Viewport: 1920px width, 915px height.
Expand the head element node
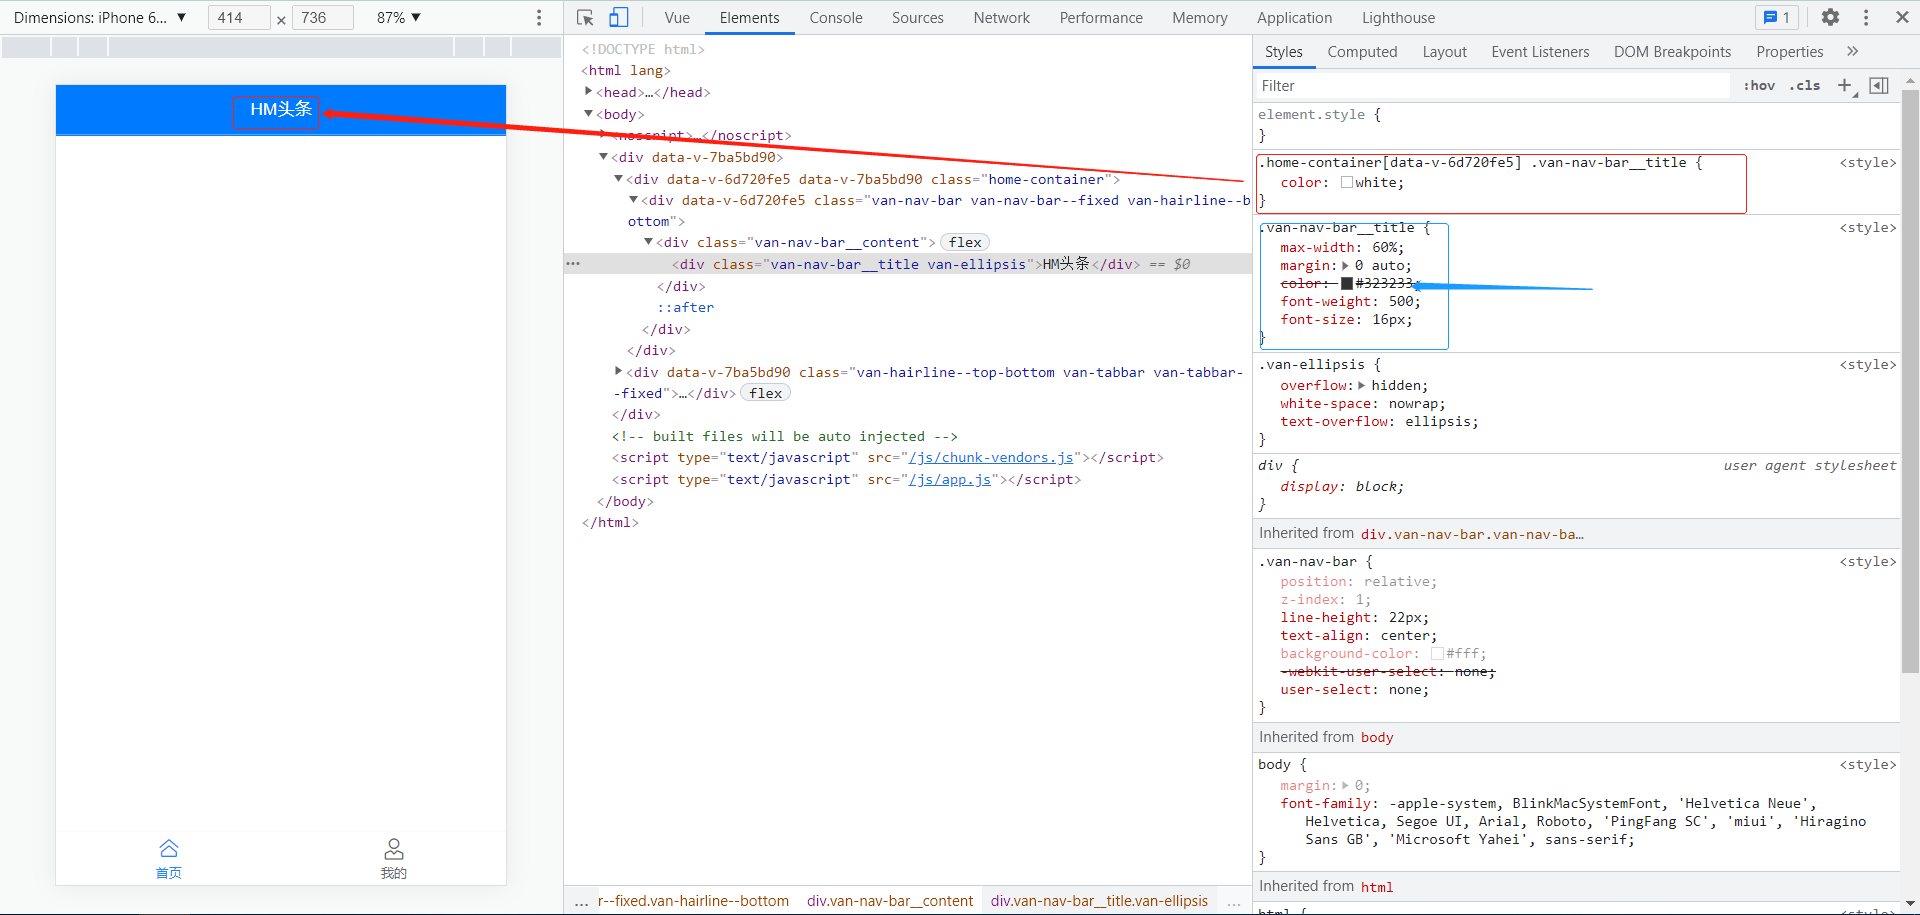tap(588, 92)
